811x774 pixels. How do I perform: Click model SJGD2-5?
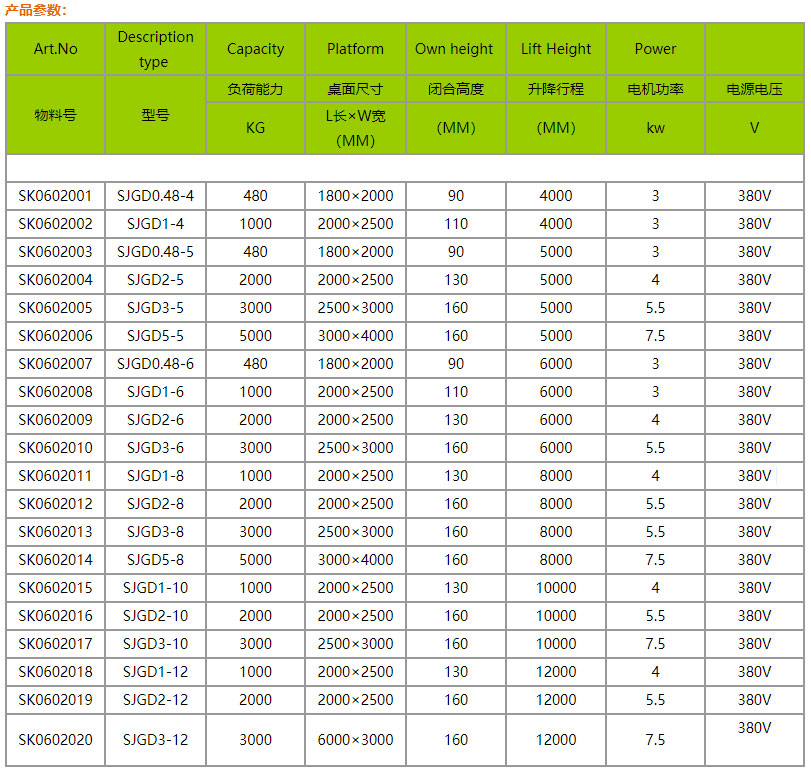click(x=155, y=280)
